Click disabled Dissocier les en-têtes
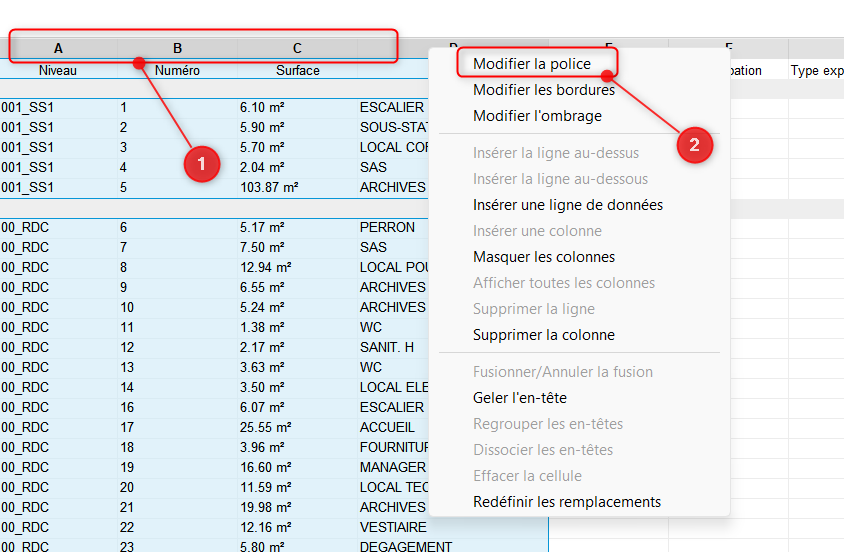 tap(543, 450)
